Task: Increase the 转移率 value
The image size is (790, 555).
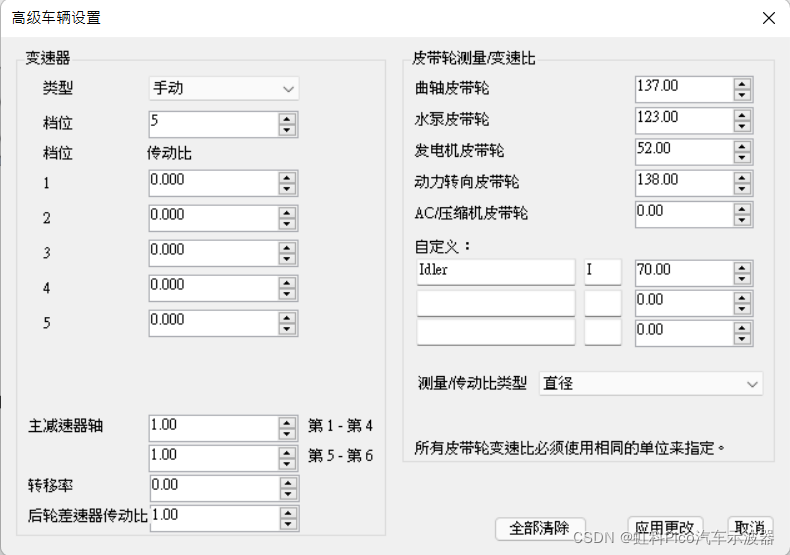Action: click(288, 483)
